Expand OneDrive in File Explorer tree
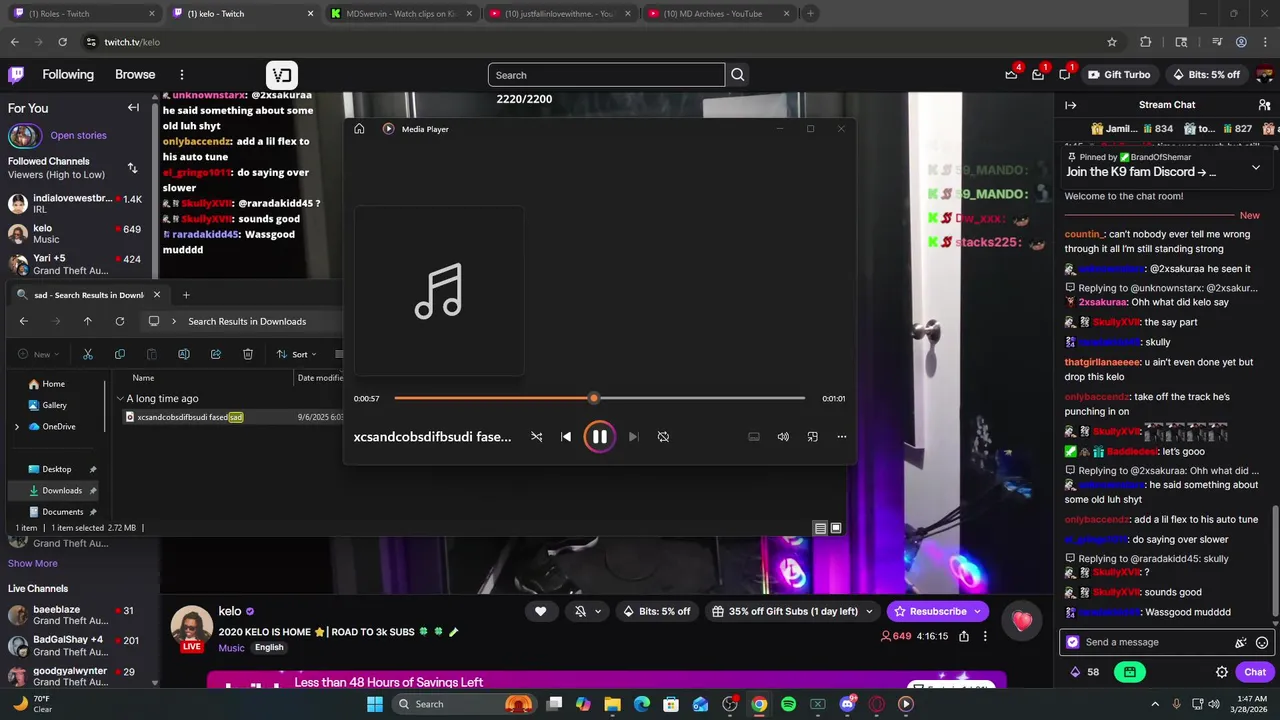Screen dimensions: 1280x720 coord(16,427)
